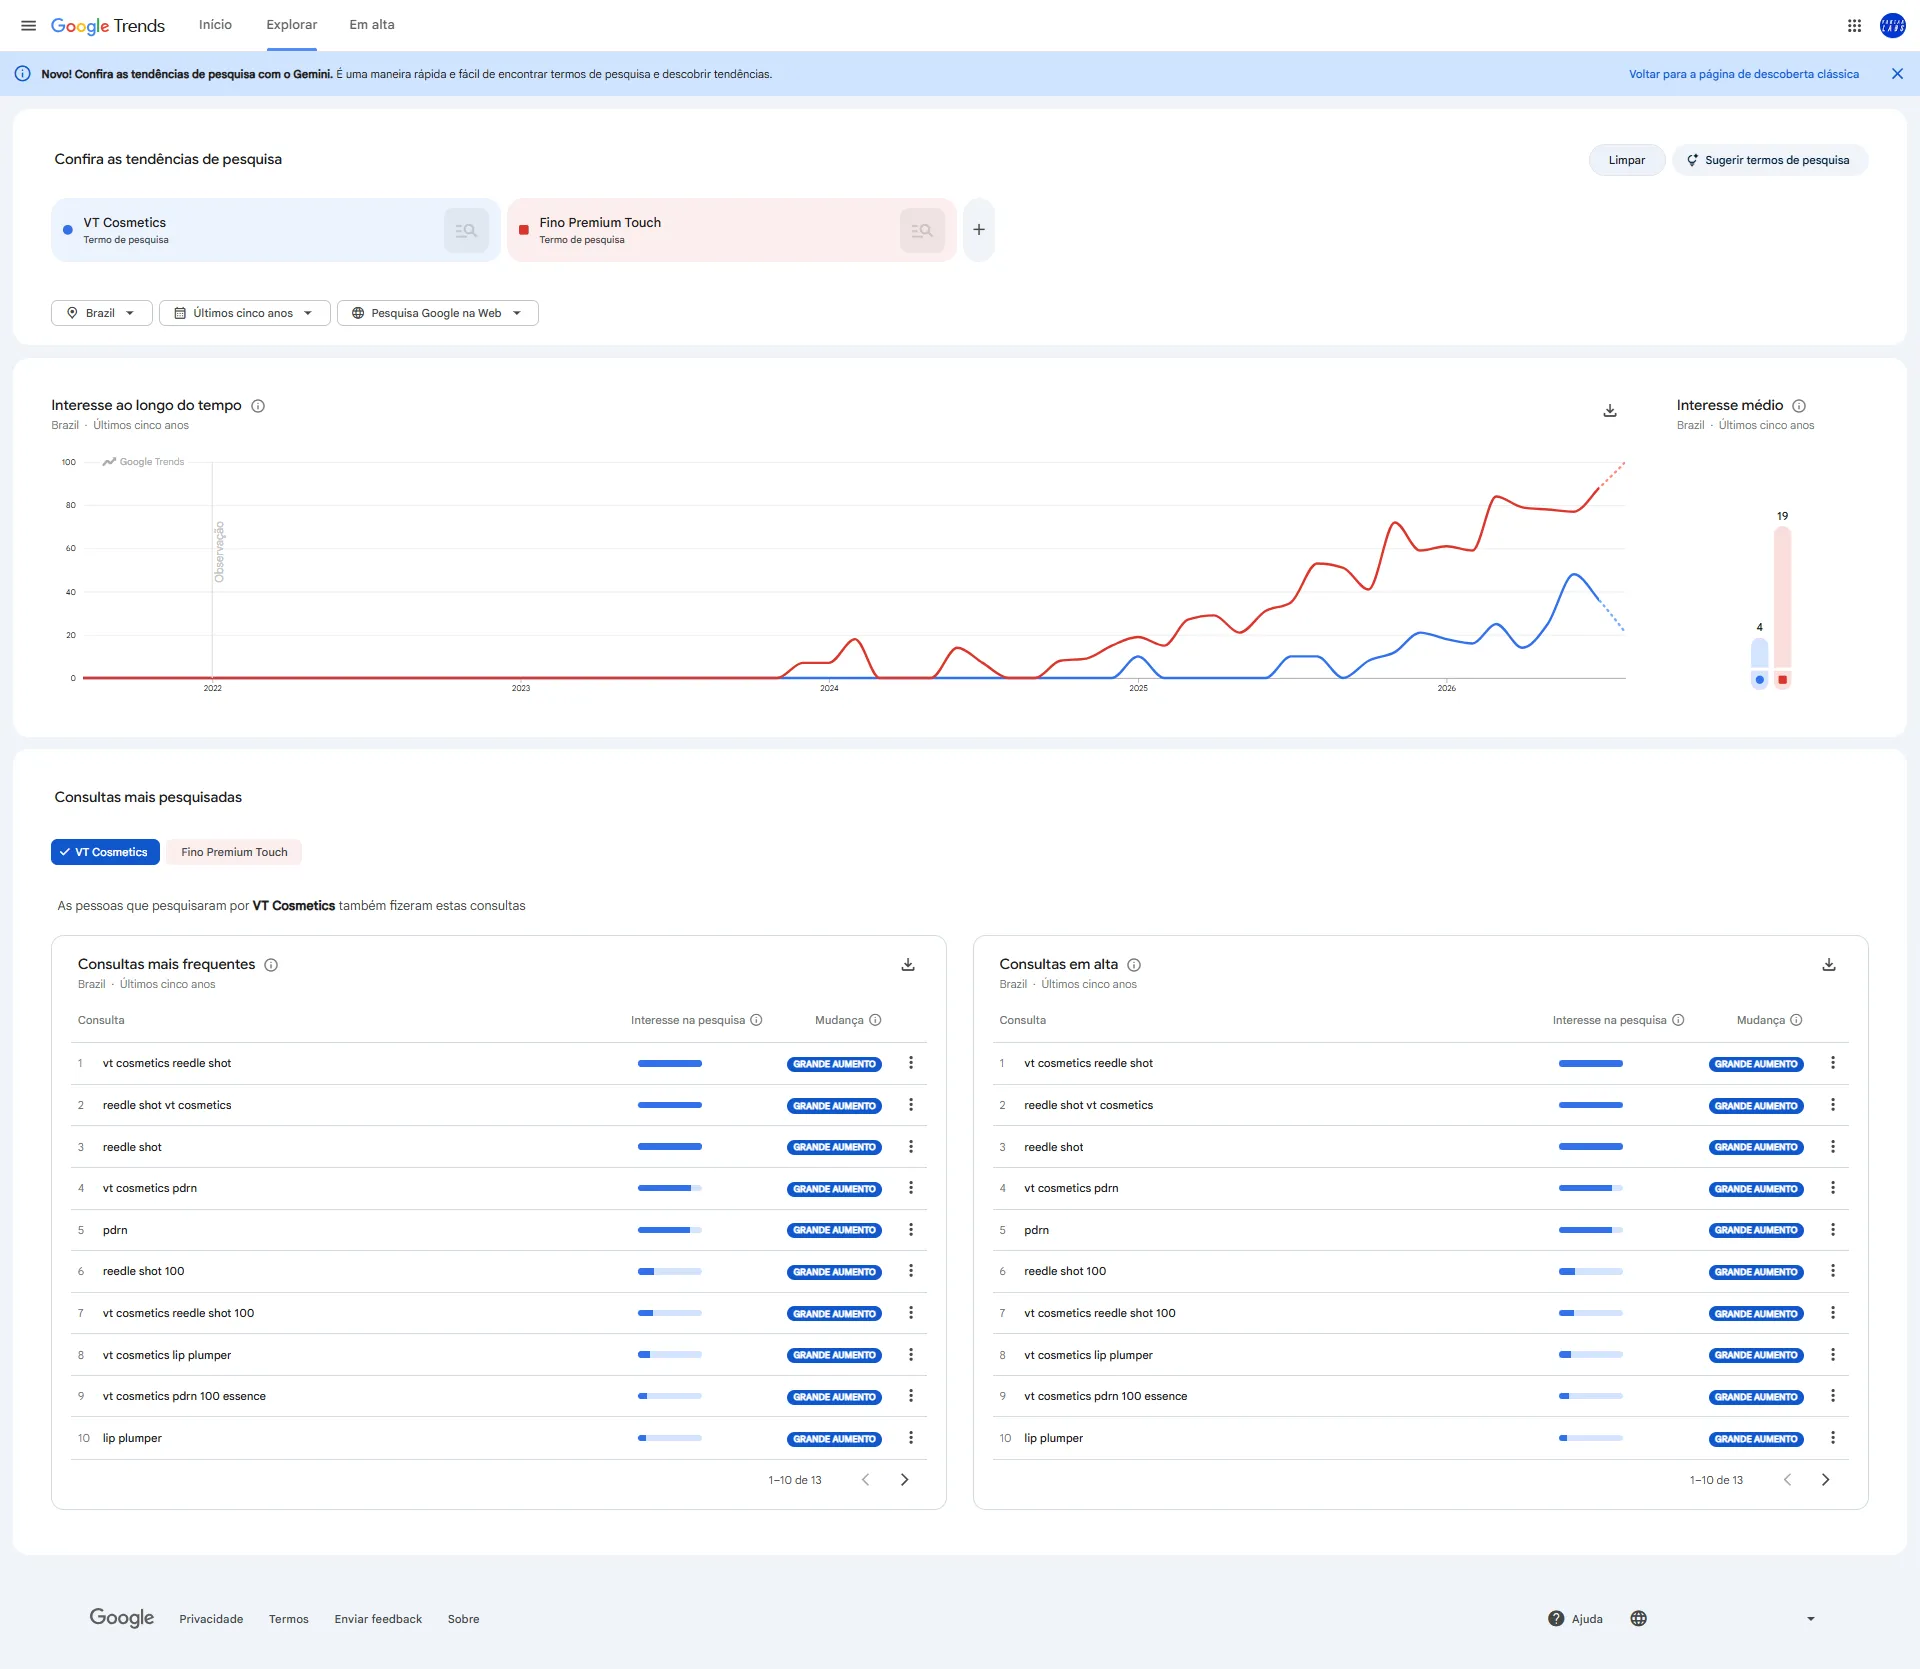Go to the Início tab
1920x1669 pixels.
pos(215,25)
